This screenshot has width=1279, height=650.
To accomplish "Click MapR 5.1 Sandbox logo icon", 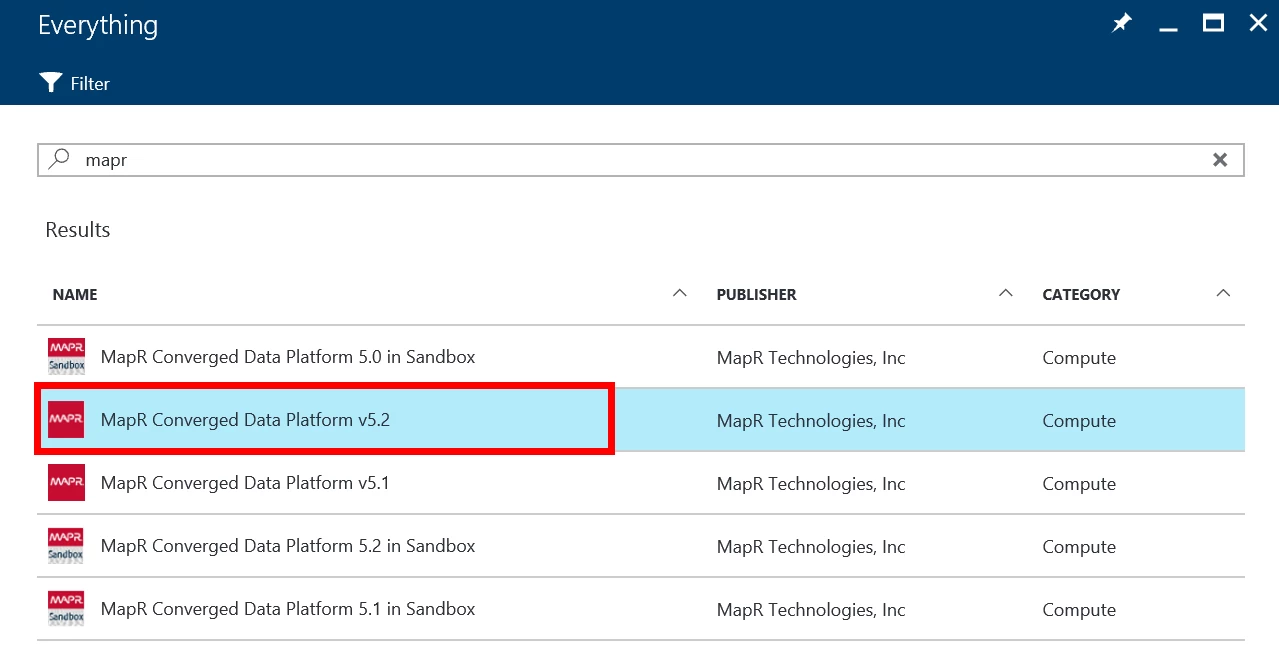I will click(66, 608).
